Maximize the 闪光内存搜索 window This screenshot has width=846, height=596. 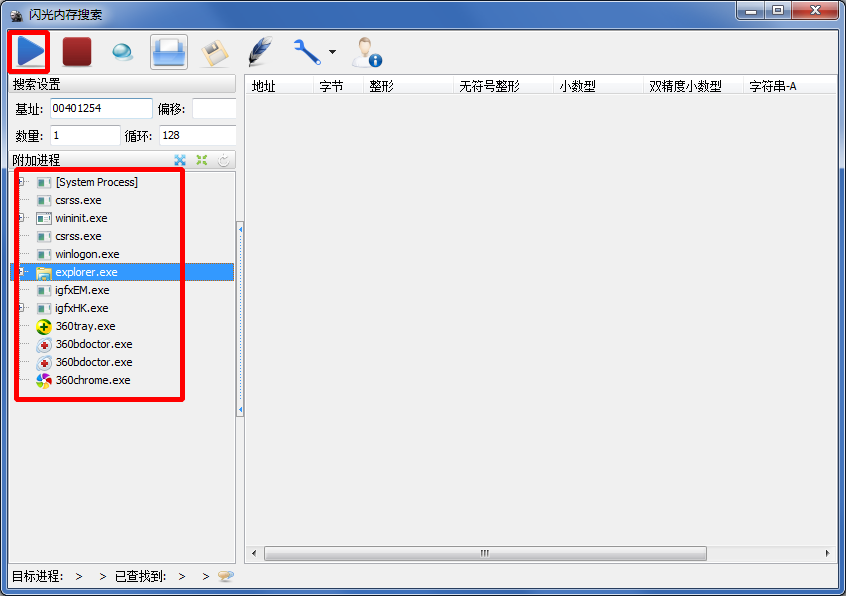pyautogui.click(x=777, y=11)
